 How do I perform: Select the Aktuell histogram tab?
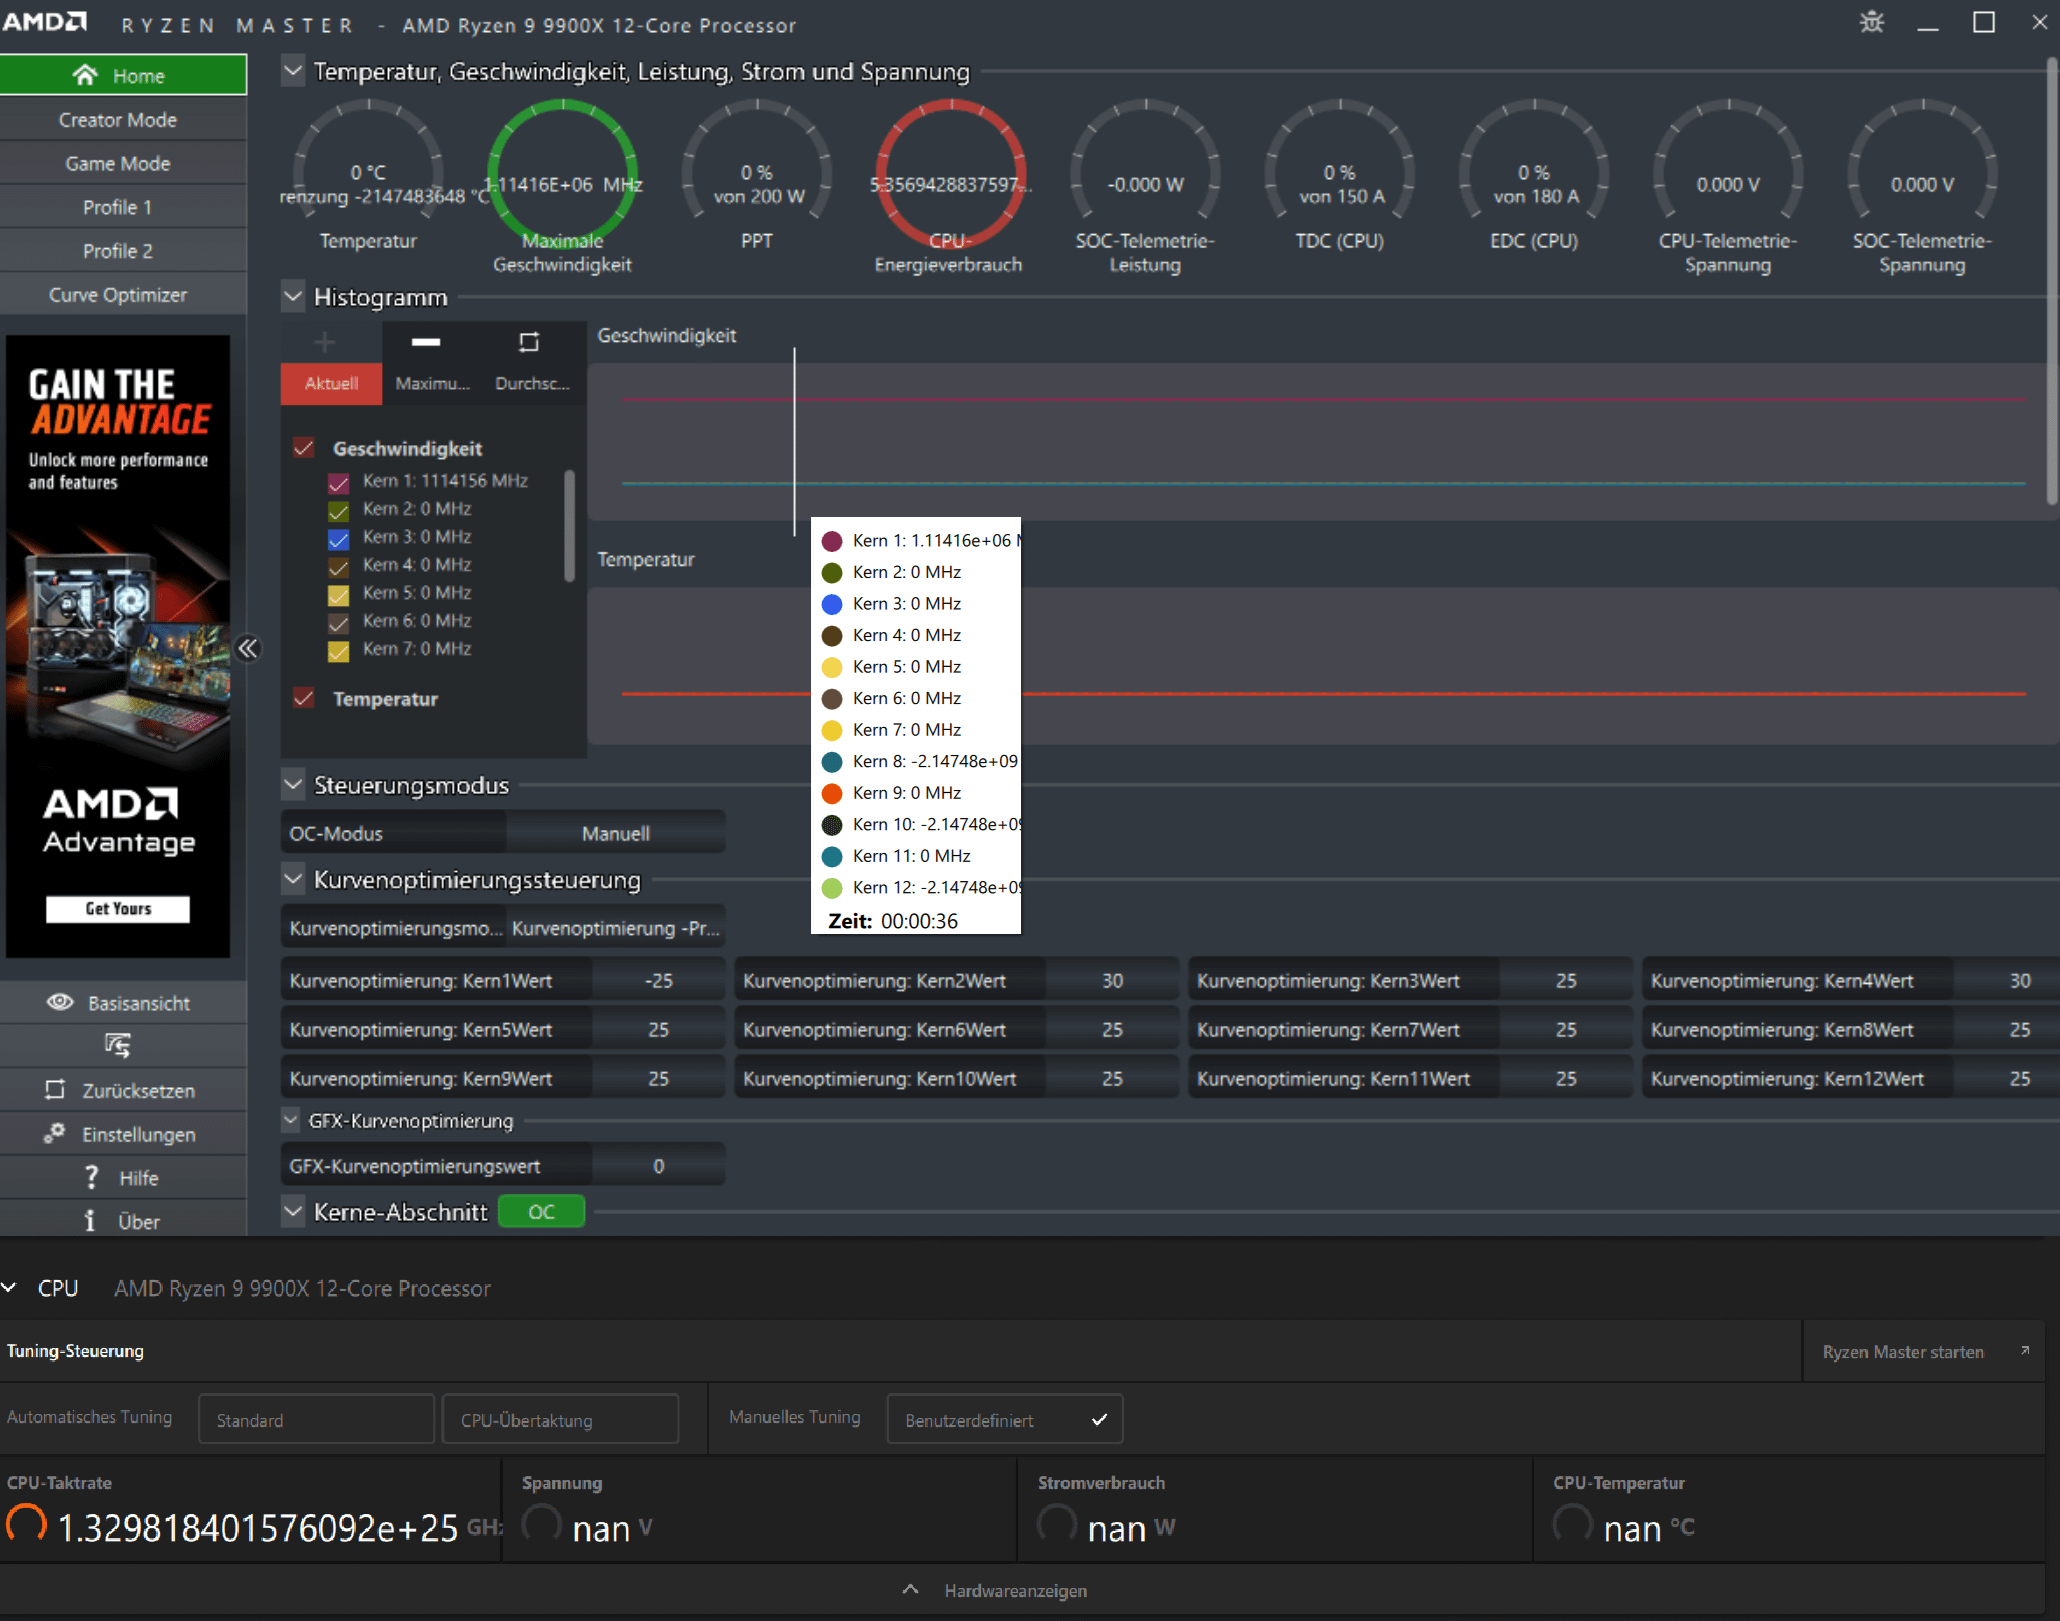(x=331, y=383)
